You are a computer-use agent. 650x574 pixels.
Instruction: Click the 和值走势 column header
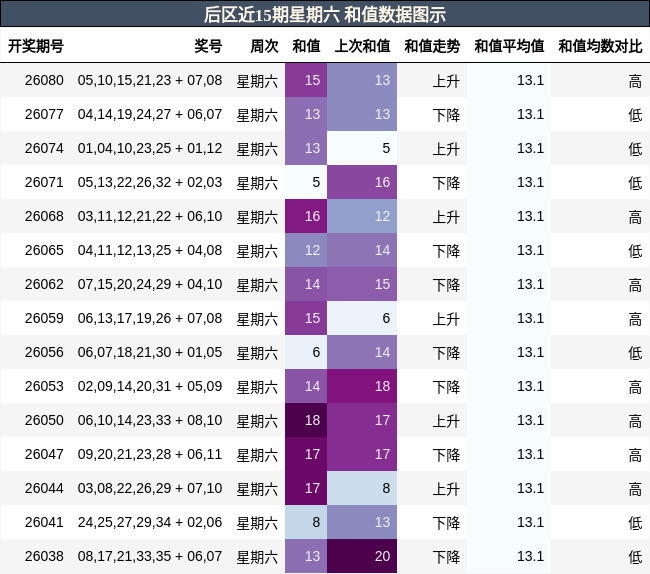point(432,46)
